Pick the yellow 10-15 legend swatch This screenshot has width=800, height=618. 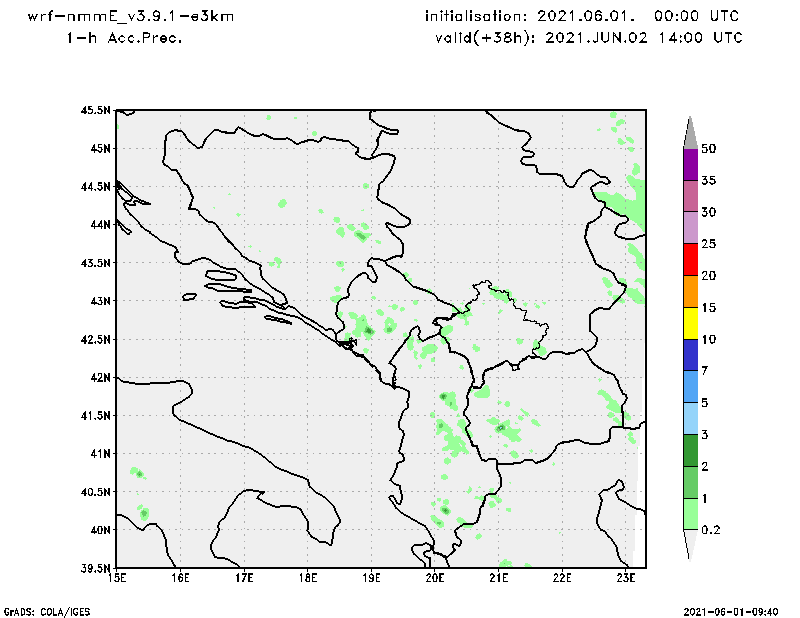coord(690,323)
